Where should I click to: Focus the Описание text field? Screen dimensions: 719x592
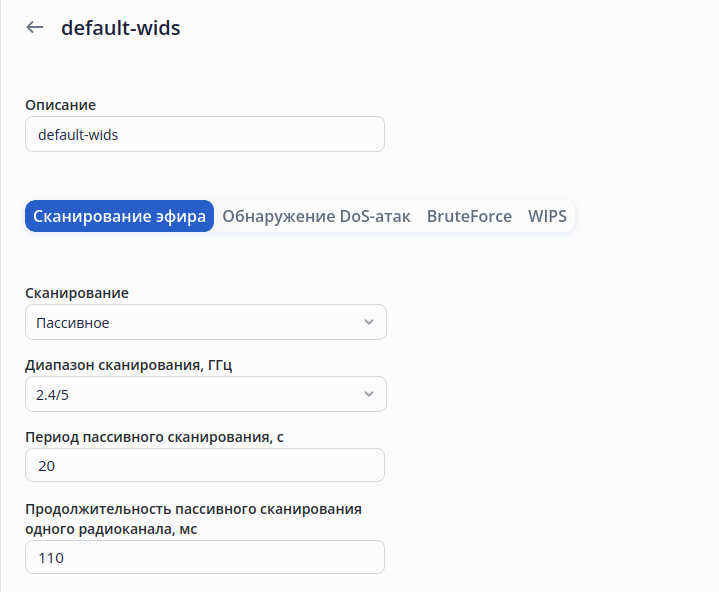tap(204, 134)
